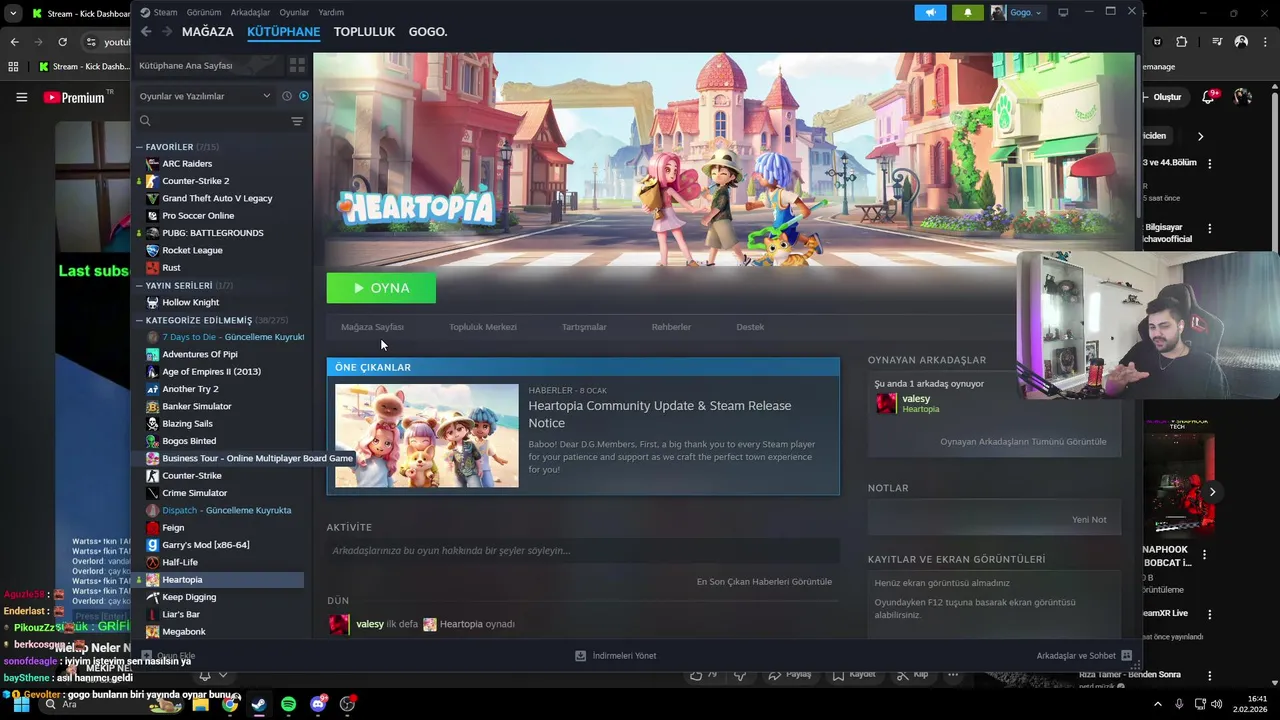The height and width of the screenshot is (720, 1280).
Task: Open İndirmeleri Yönet downloads manager
Action: point(616,656)
